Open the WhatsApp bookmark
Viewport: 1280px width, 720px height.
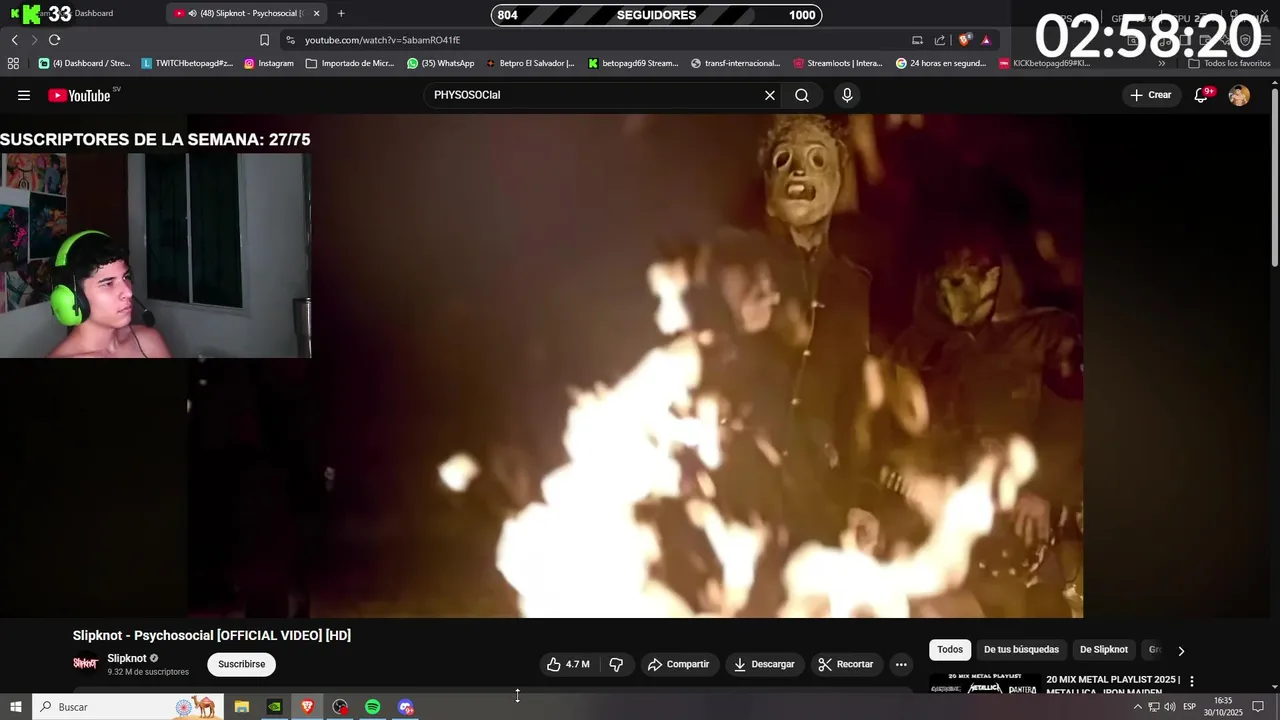(x=440, y=63)
